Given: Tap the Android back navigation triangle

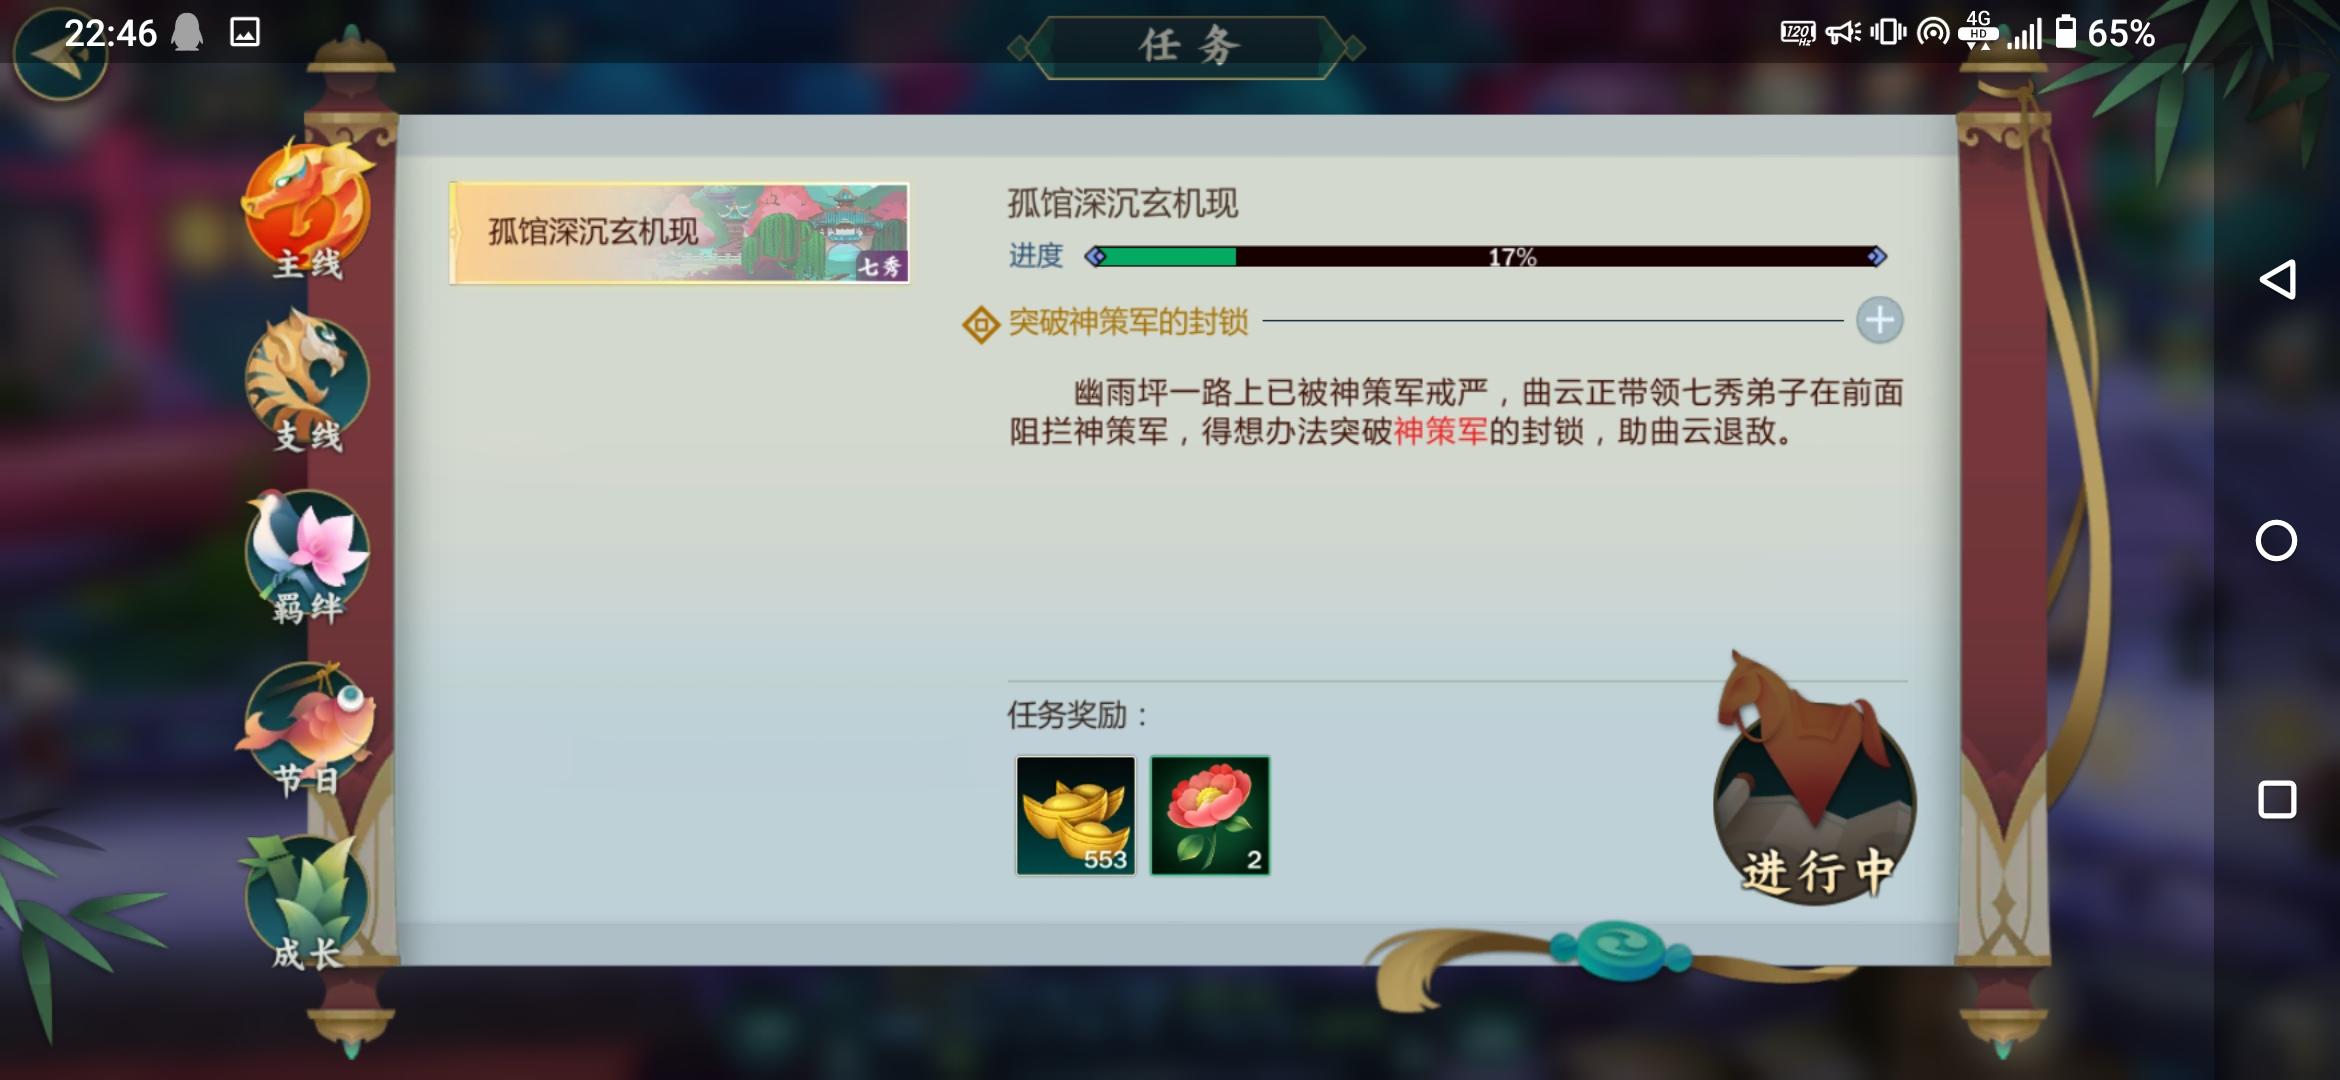Looking at the screenshot, I should pyautogui.click(x=2277, y=280).
